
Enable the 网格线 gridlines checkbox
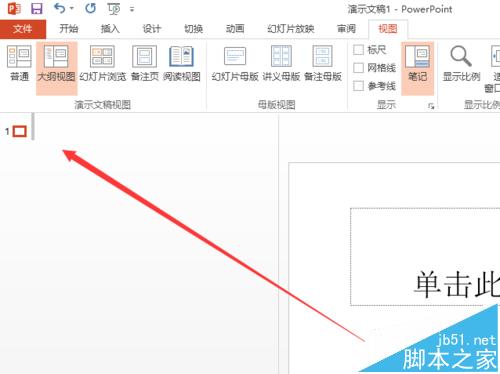pyautogui.click(x=358, y=68)
